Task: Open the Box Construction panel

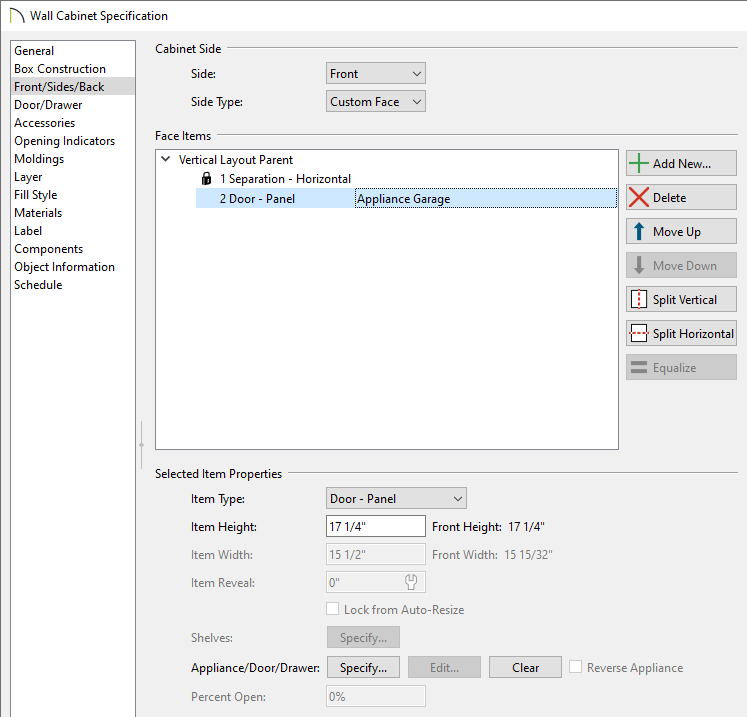Action: click(73, 69)
